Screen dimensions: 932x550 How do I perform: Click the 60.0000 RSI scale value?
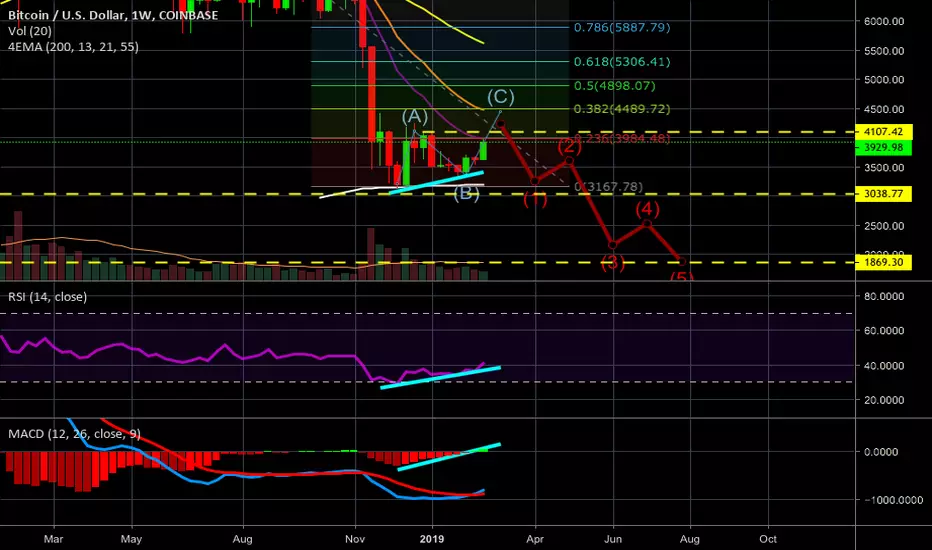pos(884,331)
